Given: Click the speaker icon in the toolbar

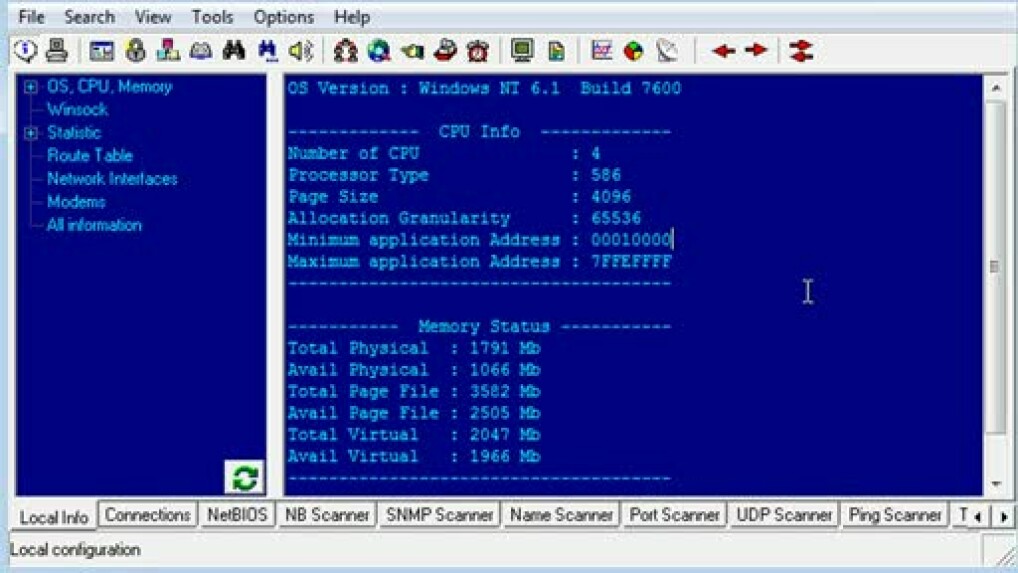Looking at the screenshot, I should 300,50.
